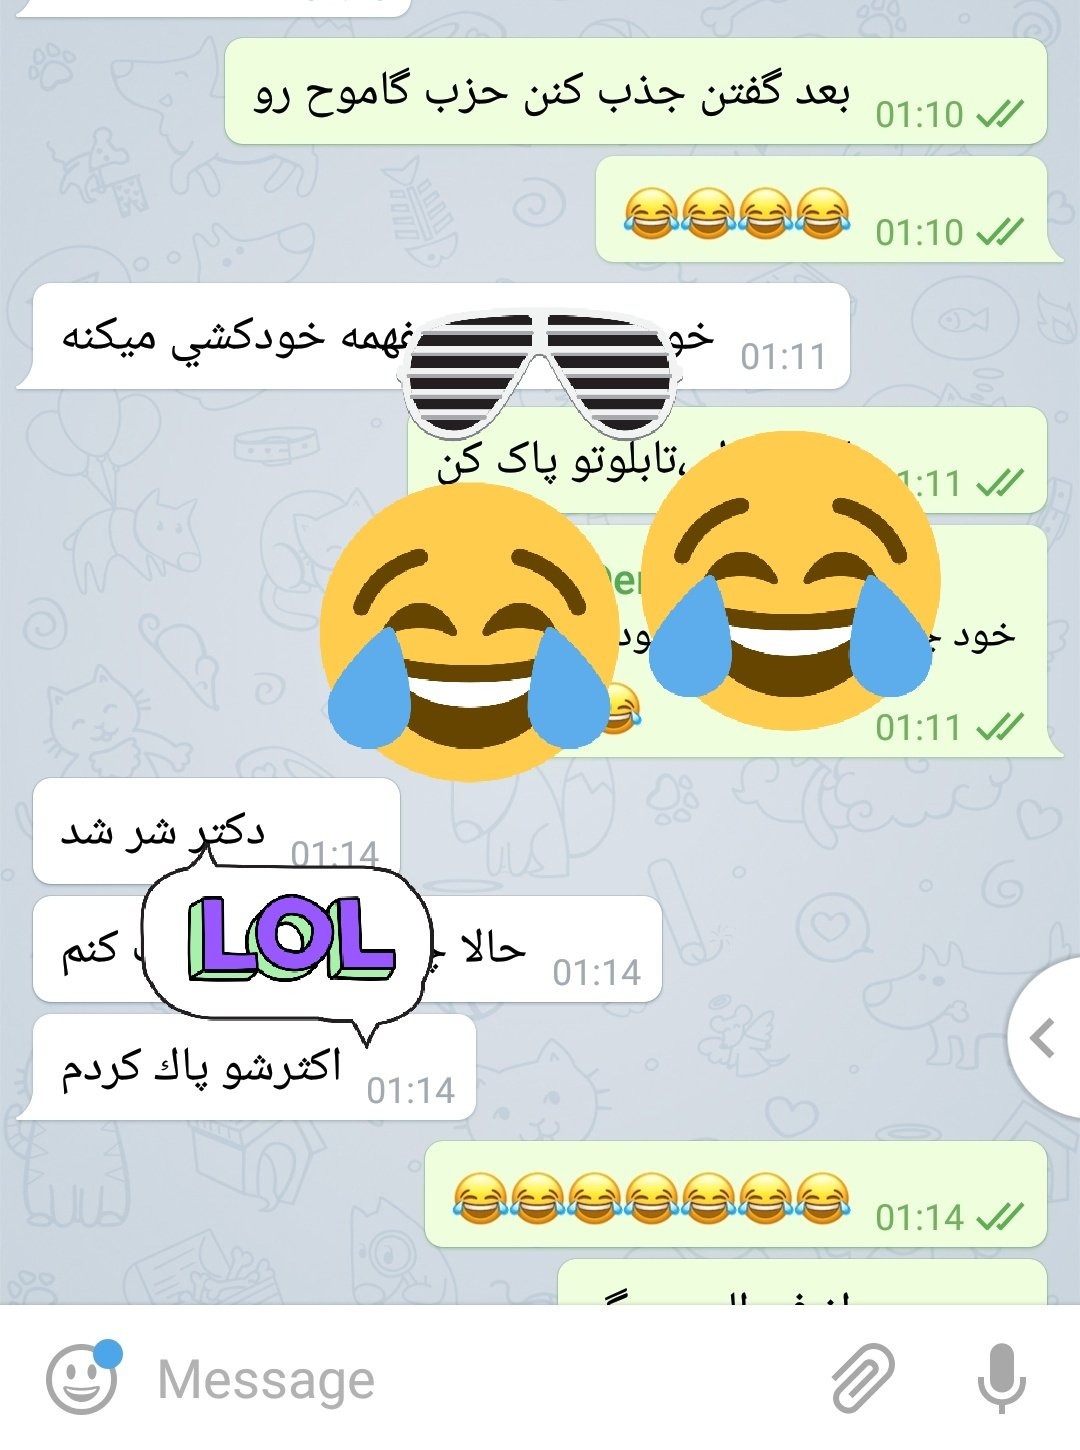The image size is (1080, 1450).
Task: Open the emoji picker smiley icon
Action: [82, 1379]
